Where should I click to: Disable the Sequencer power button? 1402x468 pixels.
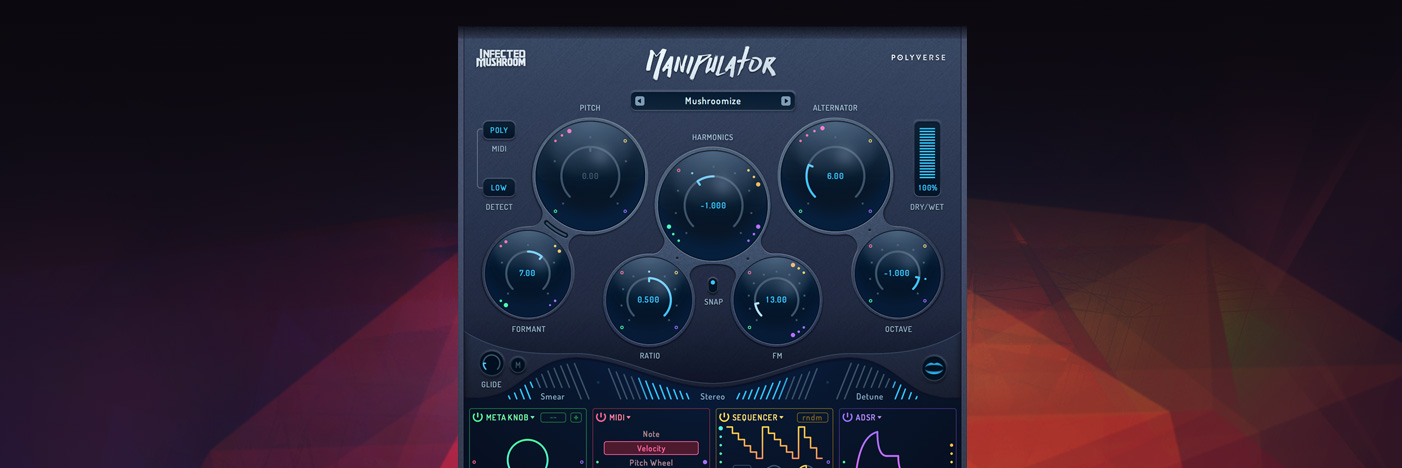(x=724, y=417)
